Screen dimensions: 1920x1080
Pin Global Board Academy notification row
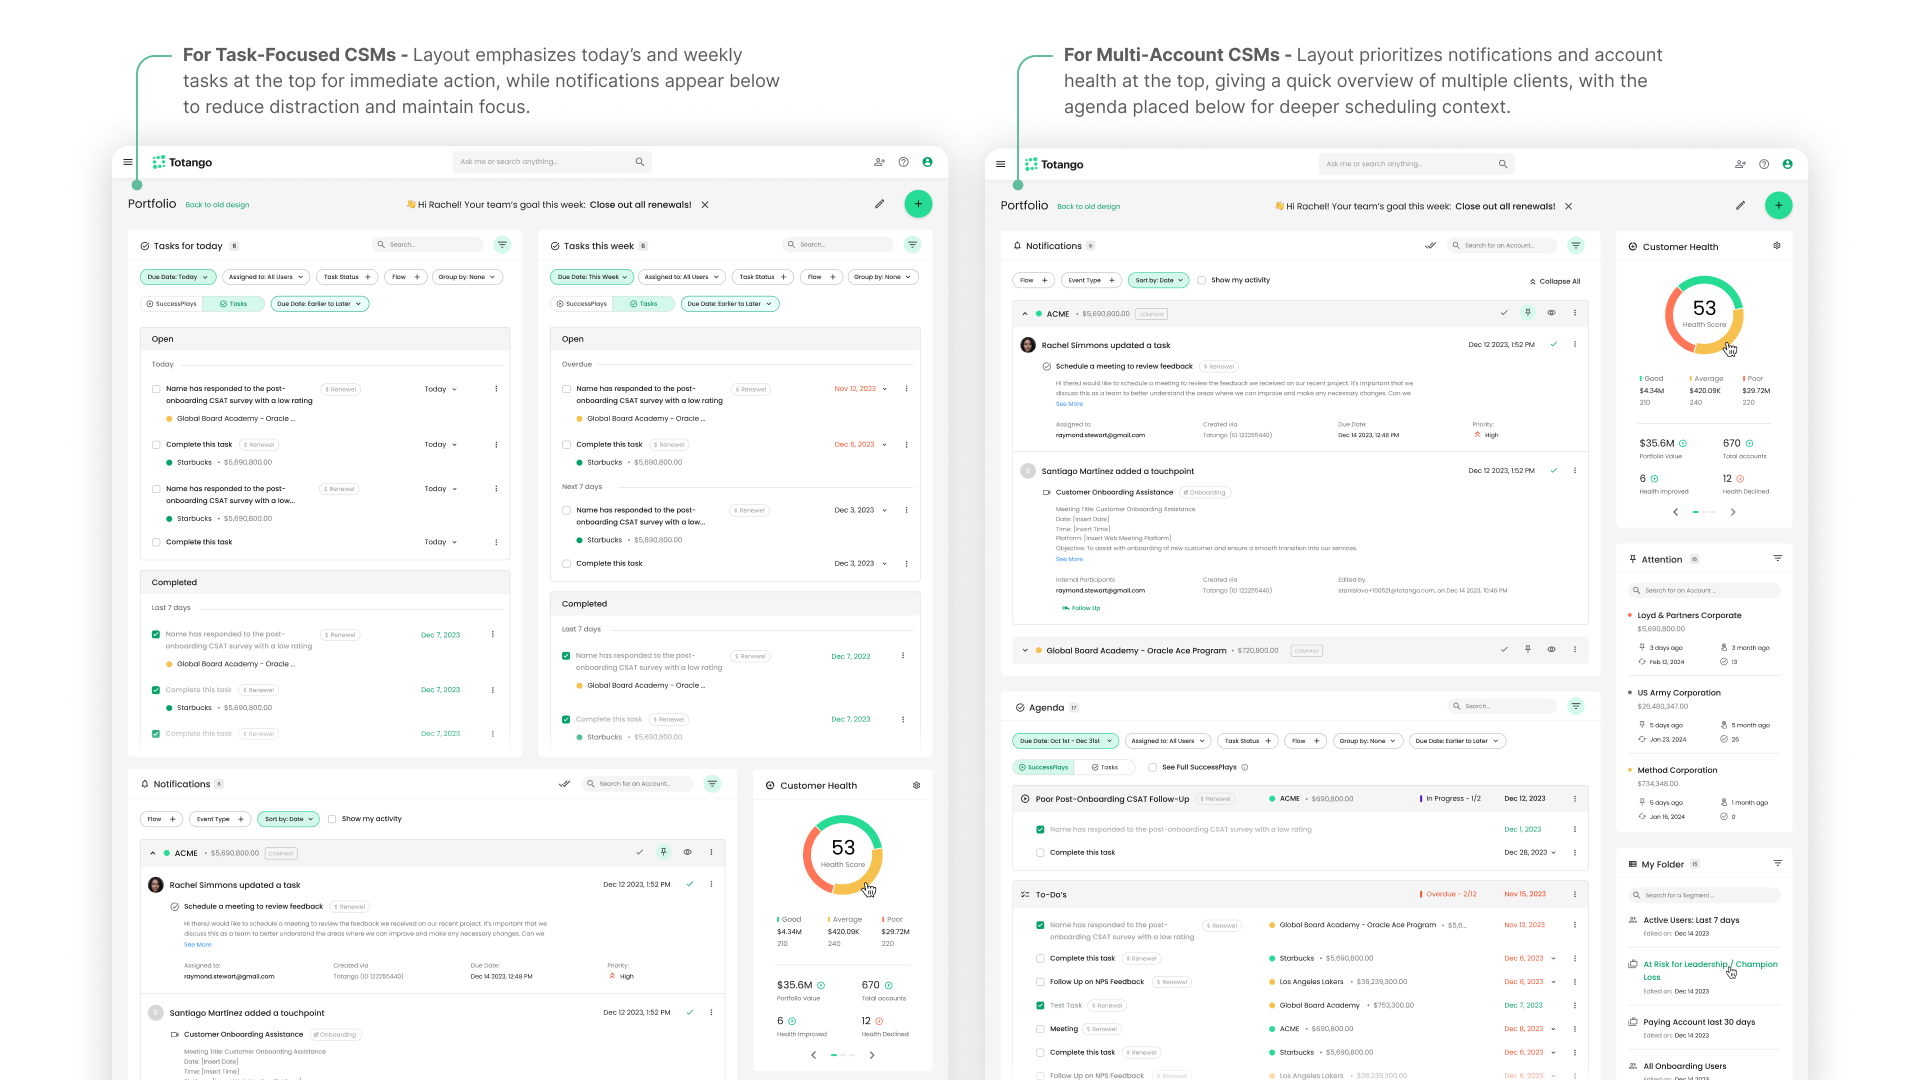tap(1528, 650)
